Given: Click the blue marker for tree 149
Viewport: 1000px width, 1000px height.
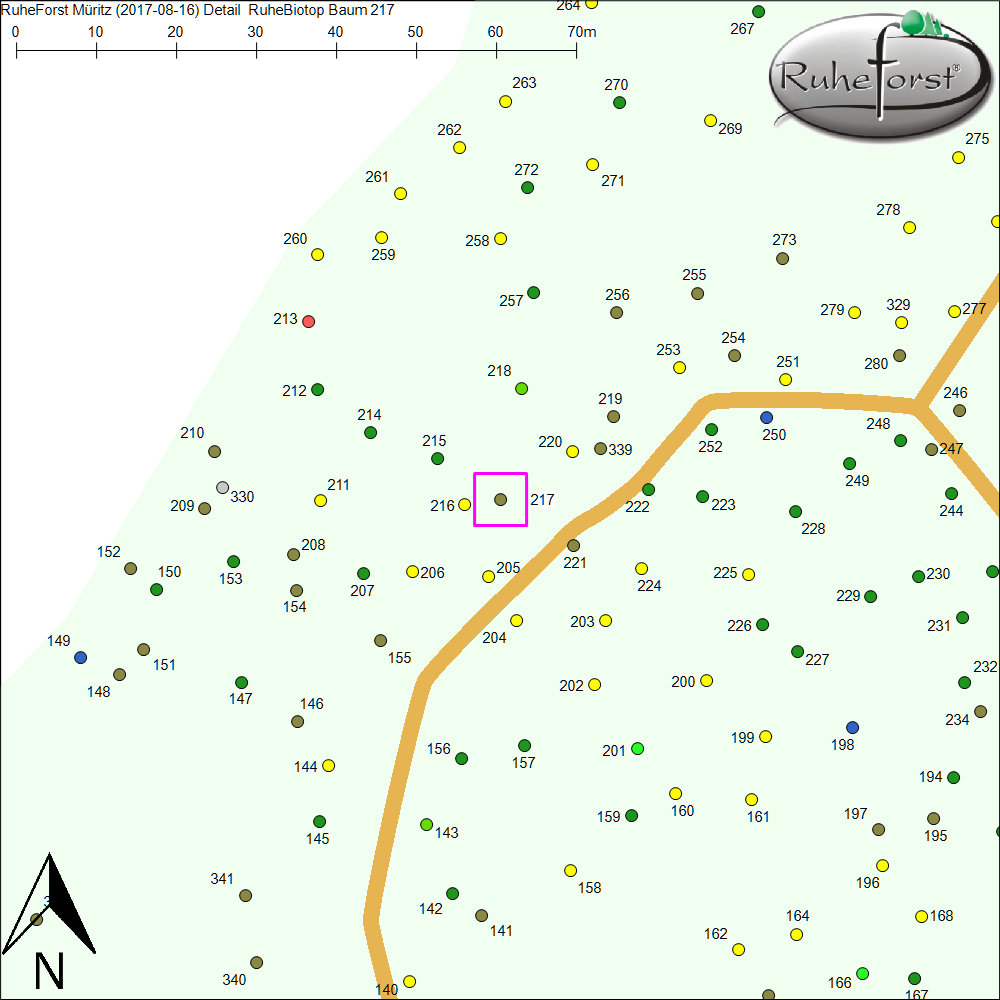Looking at the screenshot, I should pos(81,658).
